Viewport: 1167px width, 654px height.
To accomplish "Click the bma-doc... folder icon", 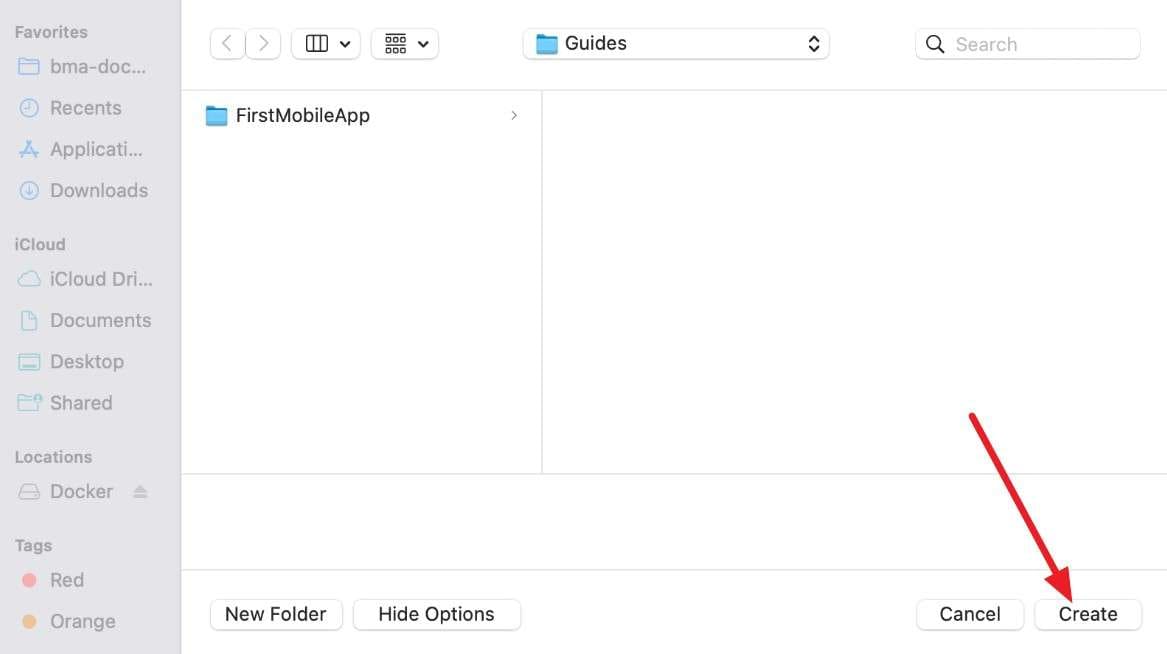I will click(x=29, y=67).
